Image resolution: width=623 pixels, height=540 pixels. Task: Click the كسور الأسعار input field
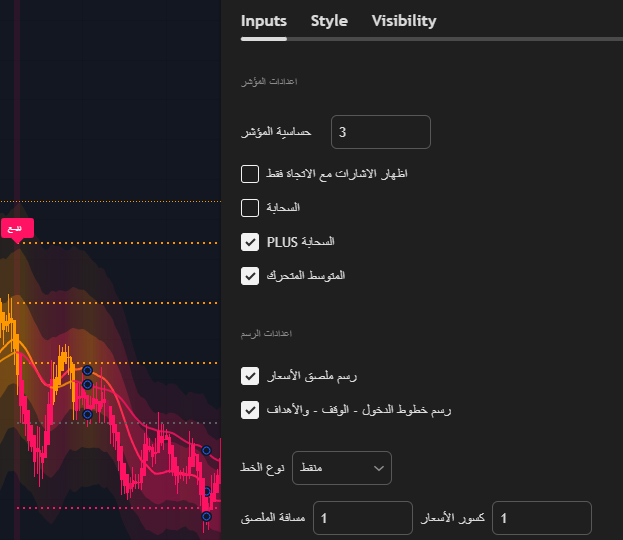pyautogui.click(x=542, y=518)
